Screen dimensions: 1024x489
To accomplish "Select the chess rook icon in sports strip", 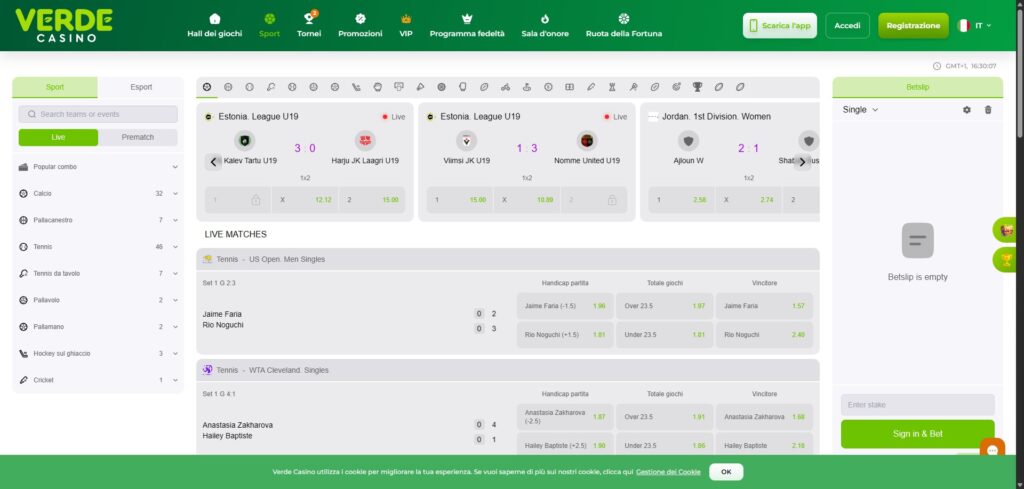I will 612,87.
